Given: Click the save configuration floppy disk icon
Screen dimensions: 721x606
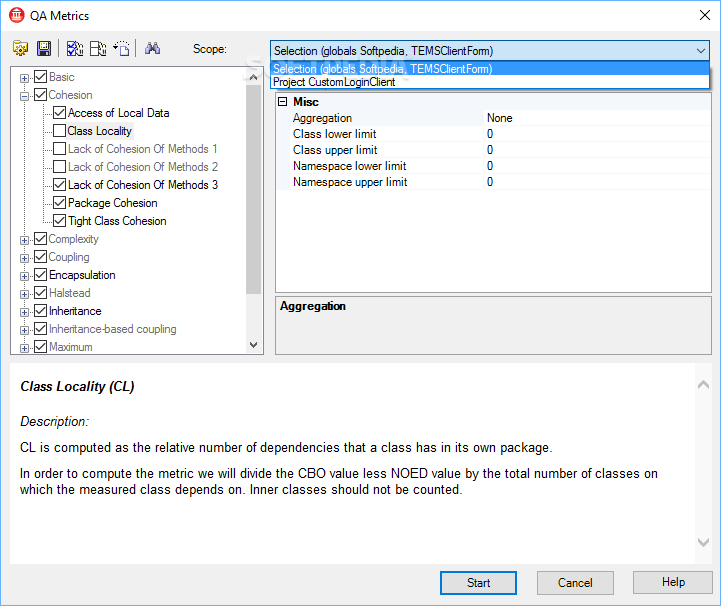Looking at the screenshot, I should coord(44,48).
